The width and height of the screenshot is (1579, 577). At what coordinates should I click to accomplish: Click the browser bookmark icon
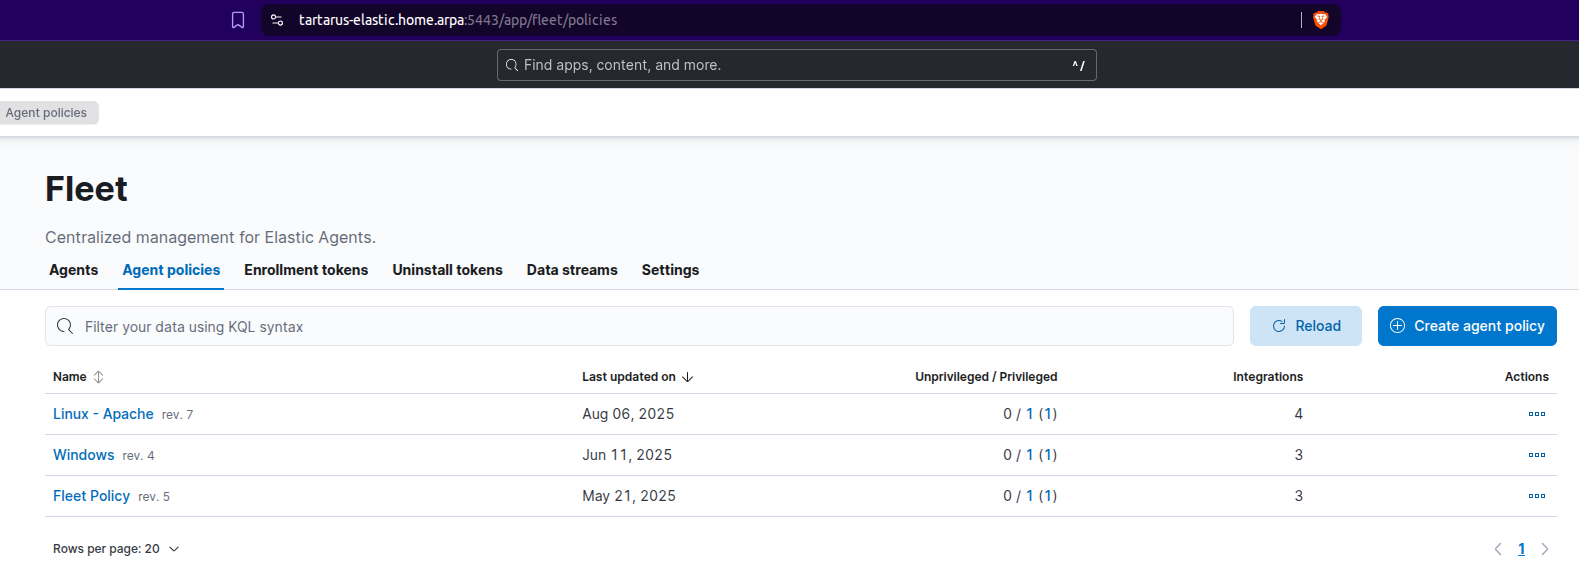coord(238,20)
